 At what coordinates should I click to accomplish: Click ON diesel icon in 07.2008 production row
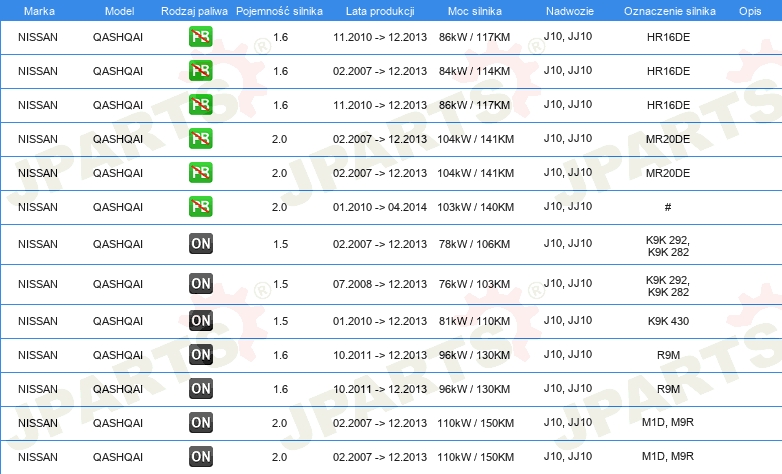point(201,283)
